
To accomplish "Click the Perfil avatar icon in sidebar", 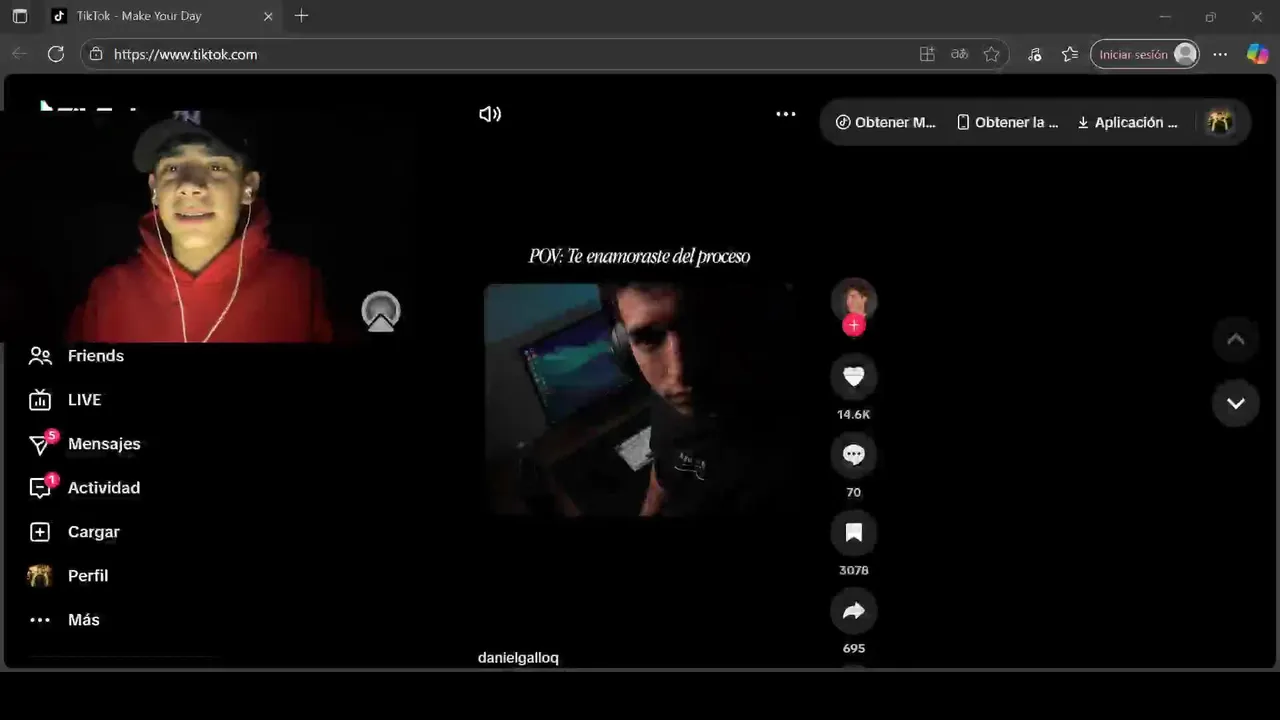I will click(39, 576).
